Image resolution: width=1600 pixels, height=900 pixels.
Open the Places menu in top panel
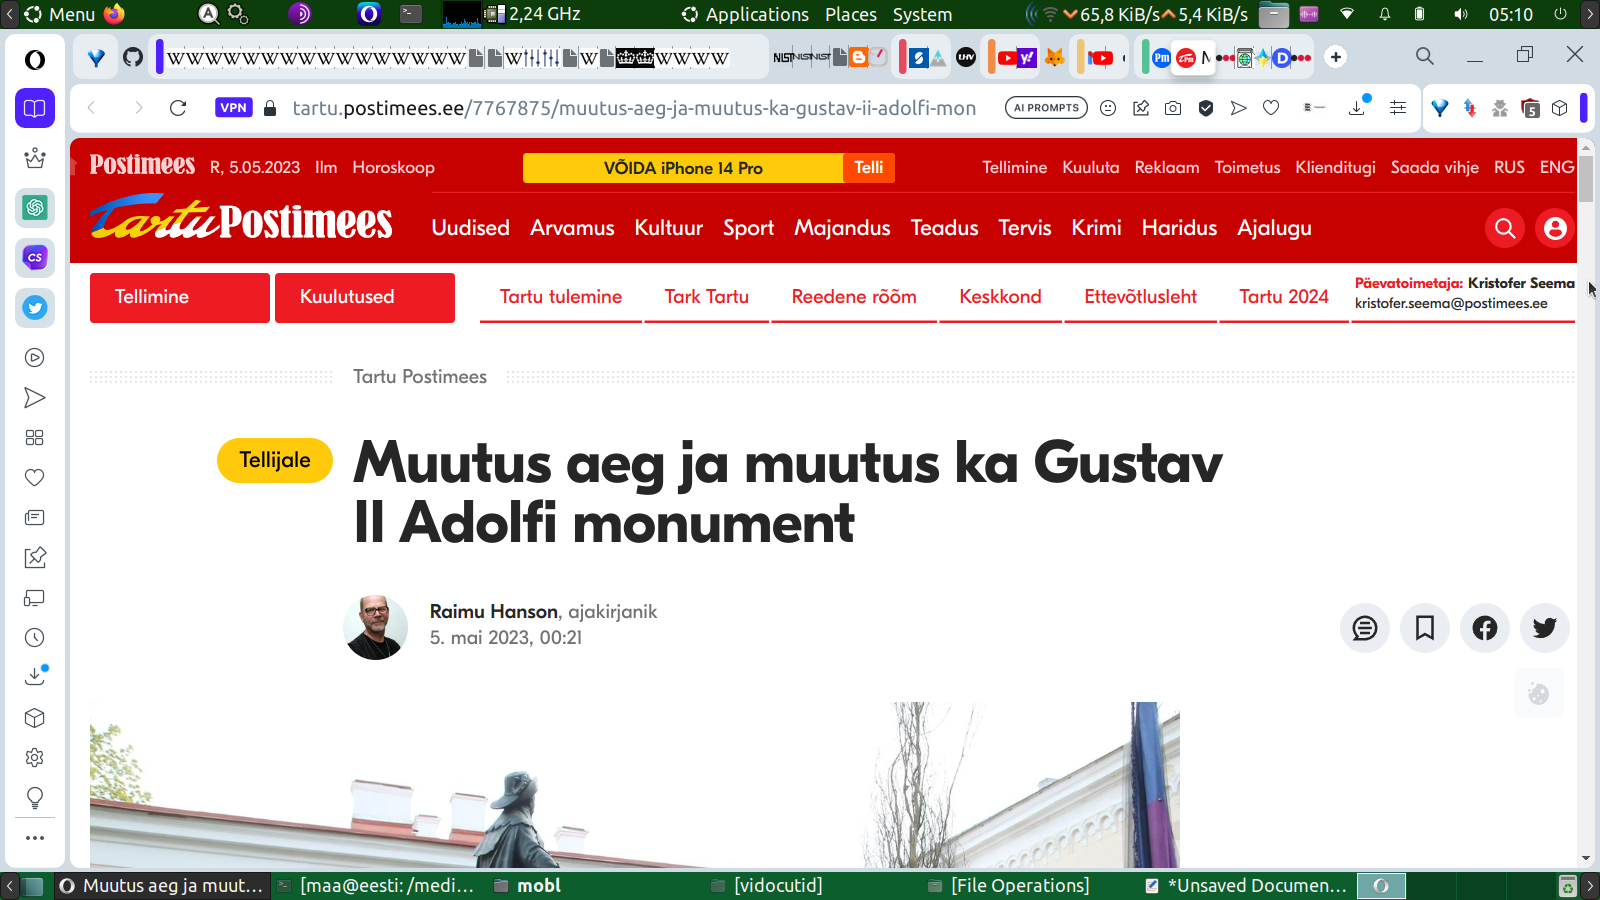[x=851, y=14]
